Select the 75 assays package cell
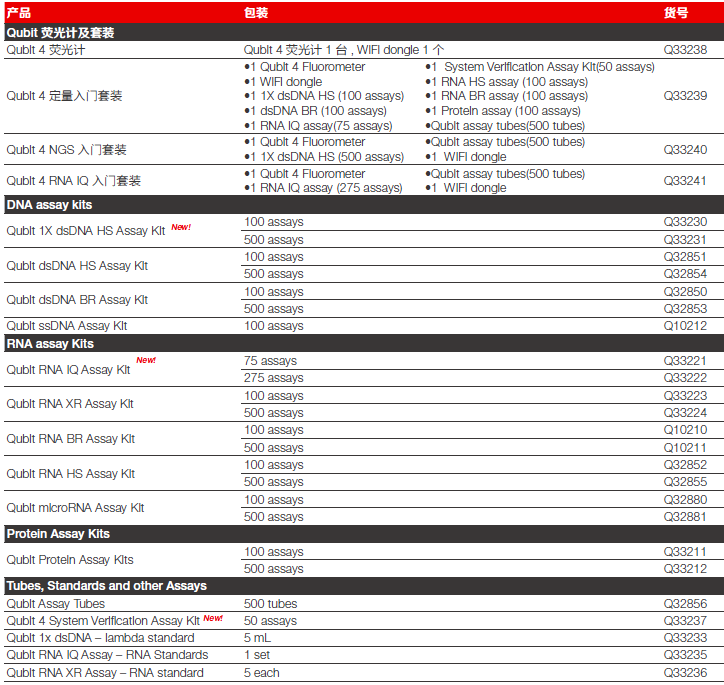This screenshot has height=685, width=724. tap(270, 361)
